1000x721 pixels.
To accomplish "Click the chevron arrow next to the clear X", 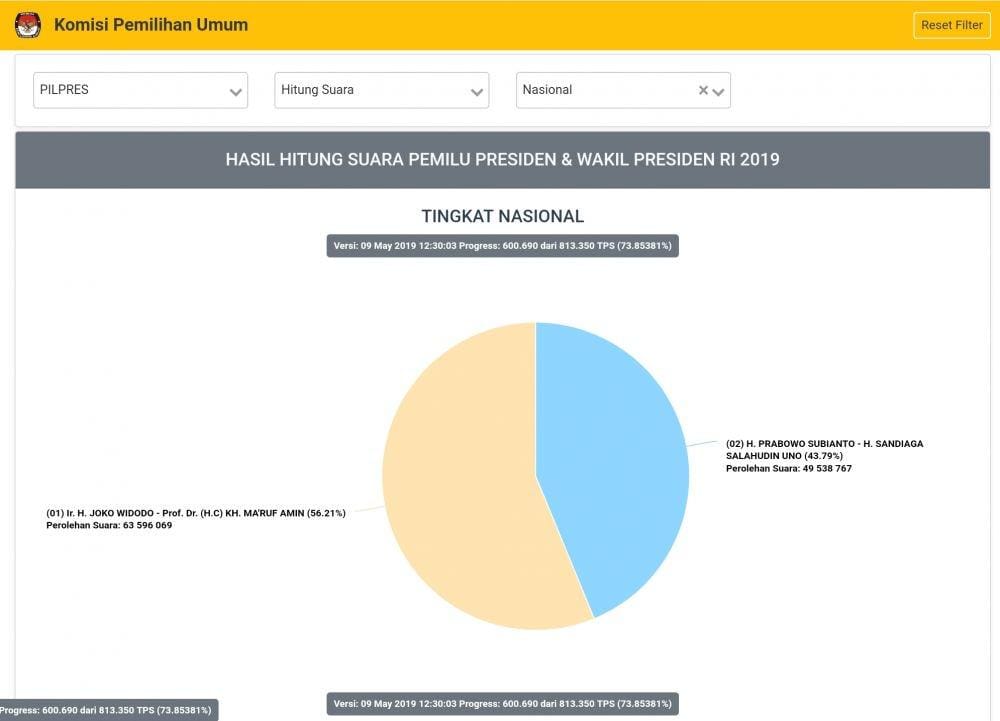I will [718, 91].
